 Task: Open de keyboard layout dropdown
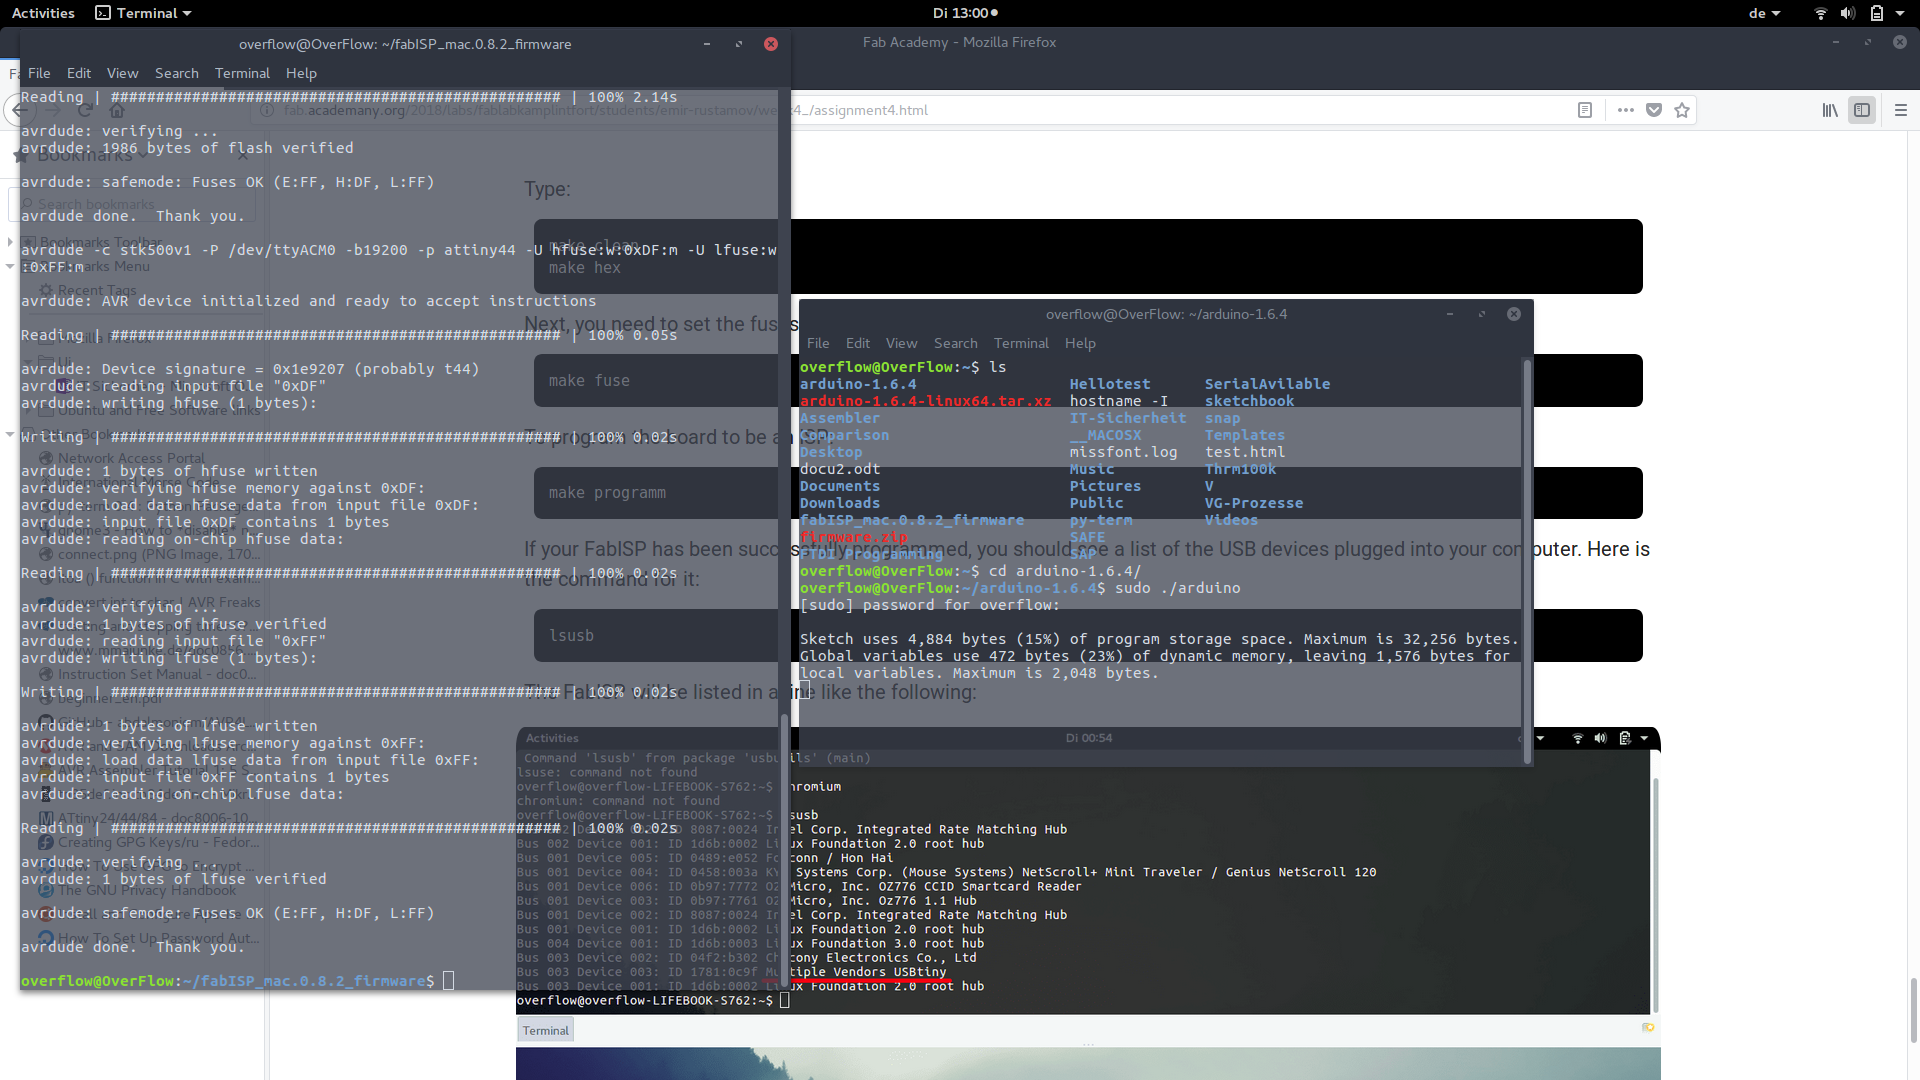1764,13
